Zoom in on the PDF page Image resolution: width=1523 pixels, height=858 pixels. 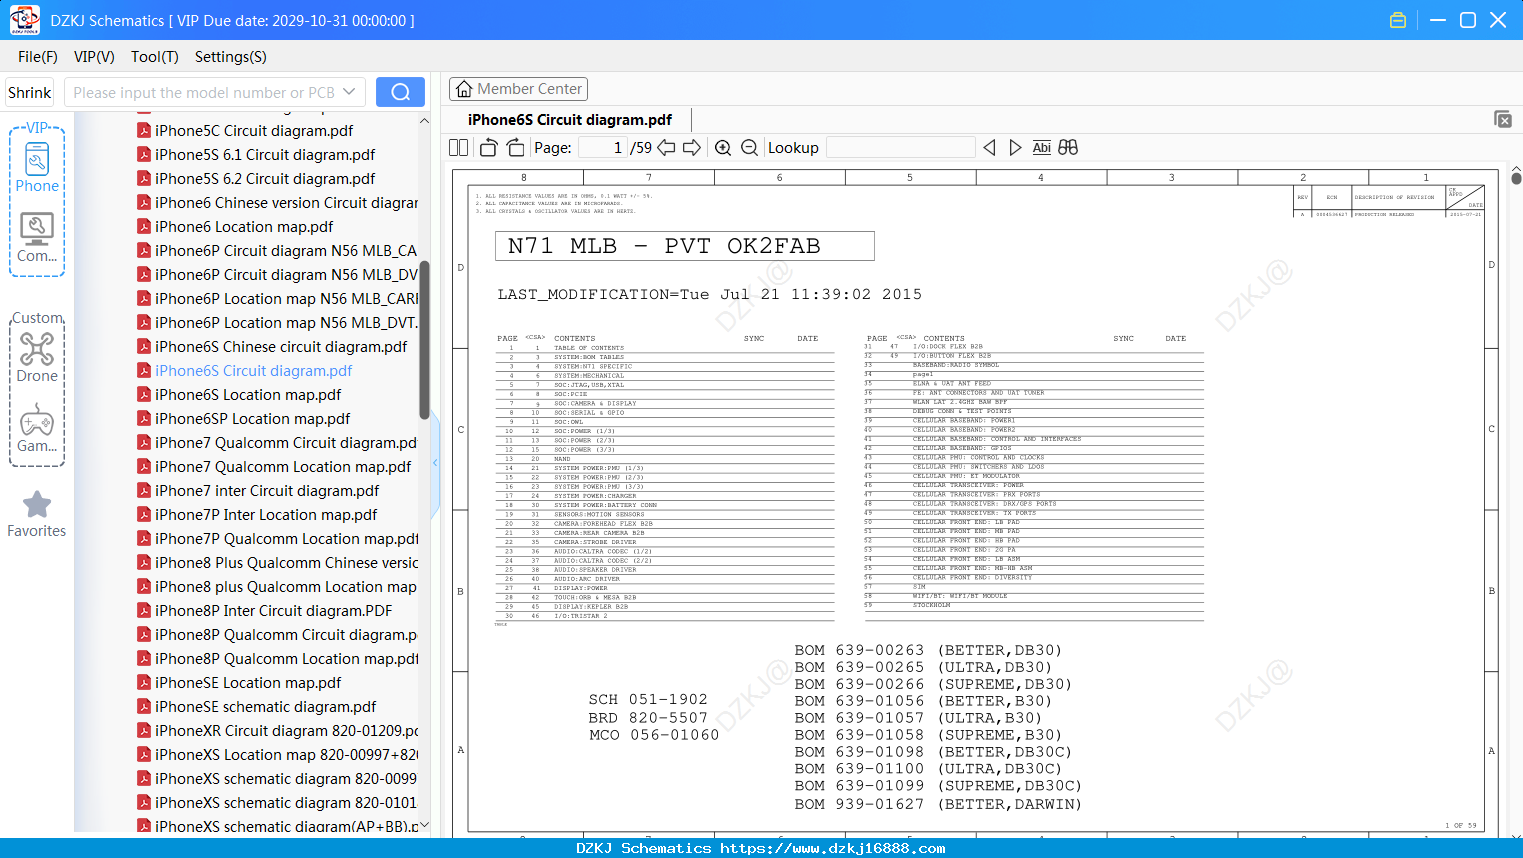pyautogui.click(x=723, y=148)
